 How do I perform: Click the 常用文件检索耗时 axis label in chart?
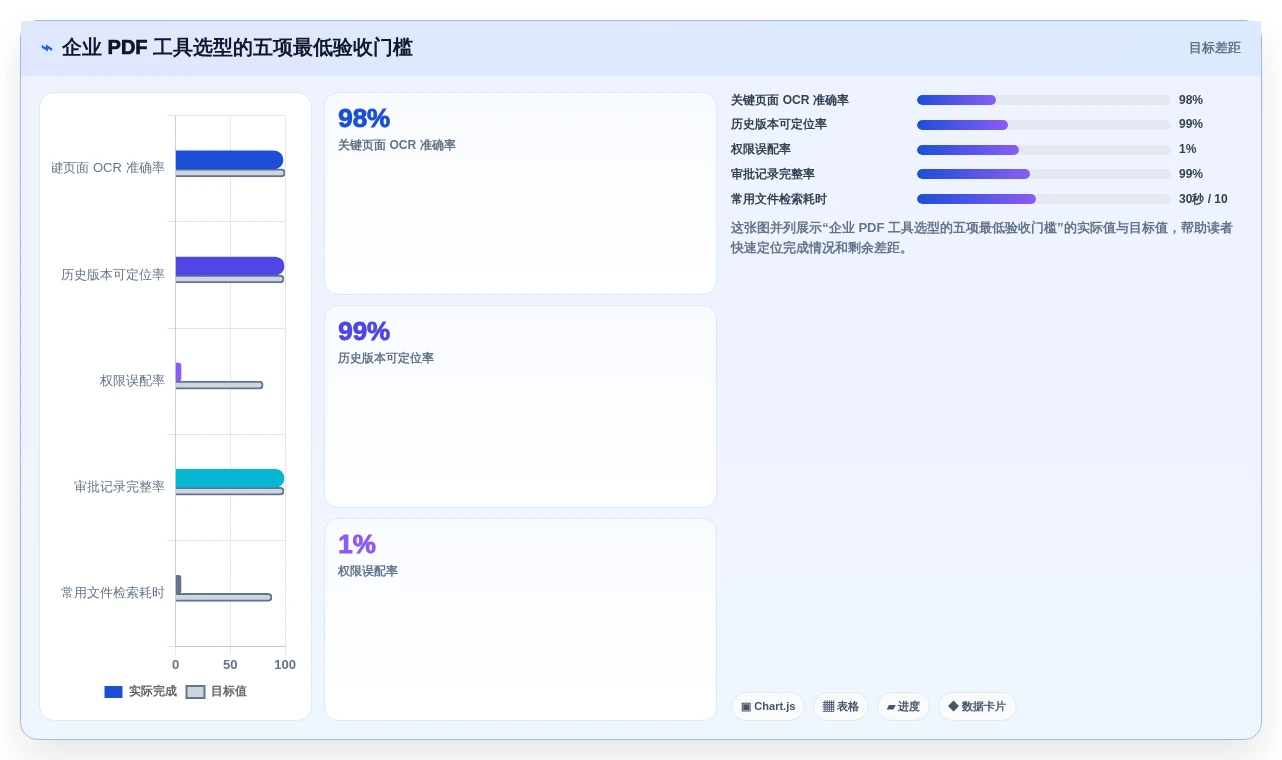click(113, 593)
